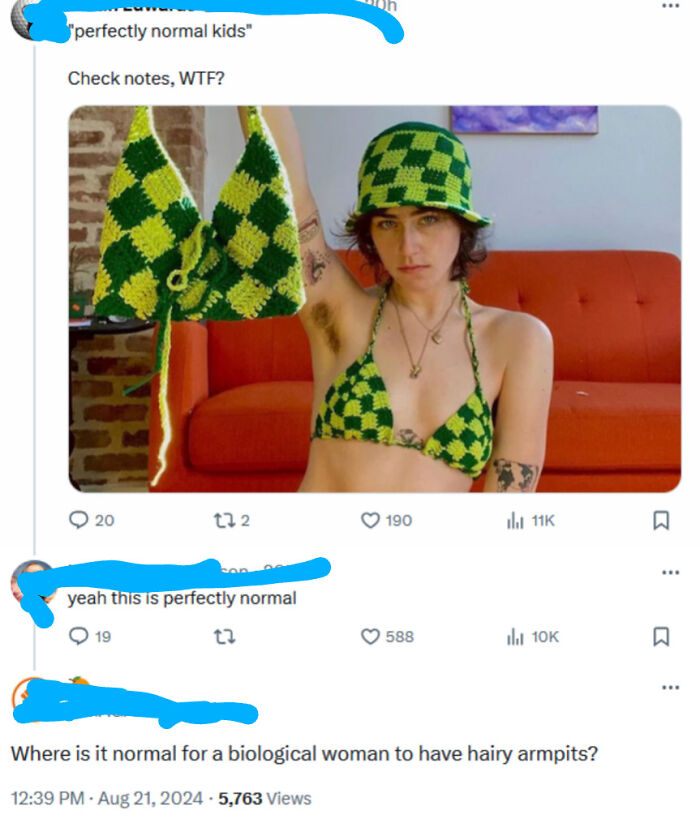Like the crochet bikini photo tweet
700x819 pixels.
pyautogui.click(x=371, y=520)
